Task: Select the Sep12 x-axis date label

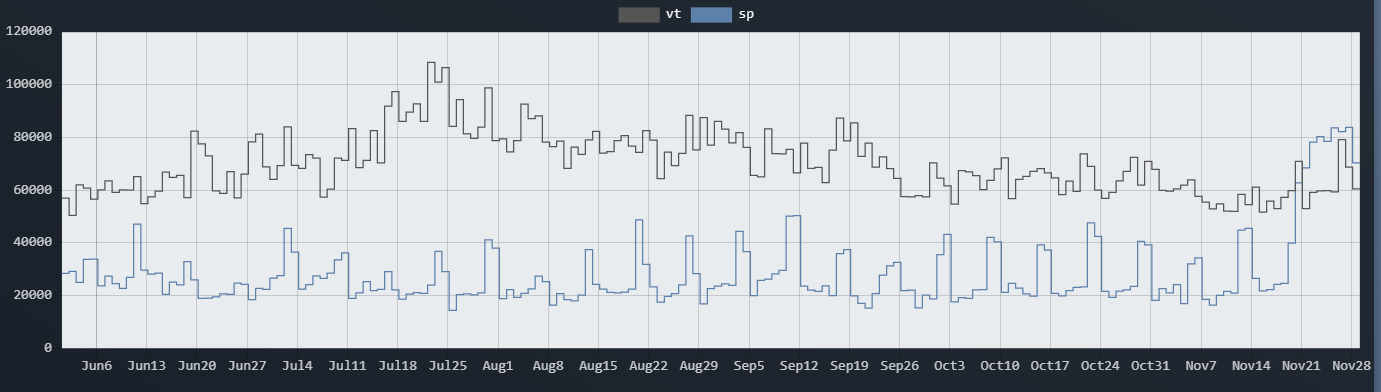Action: [799, 366]
